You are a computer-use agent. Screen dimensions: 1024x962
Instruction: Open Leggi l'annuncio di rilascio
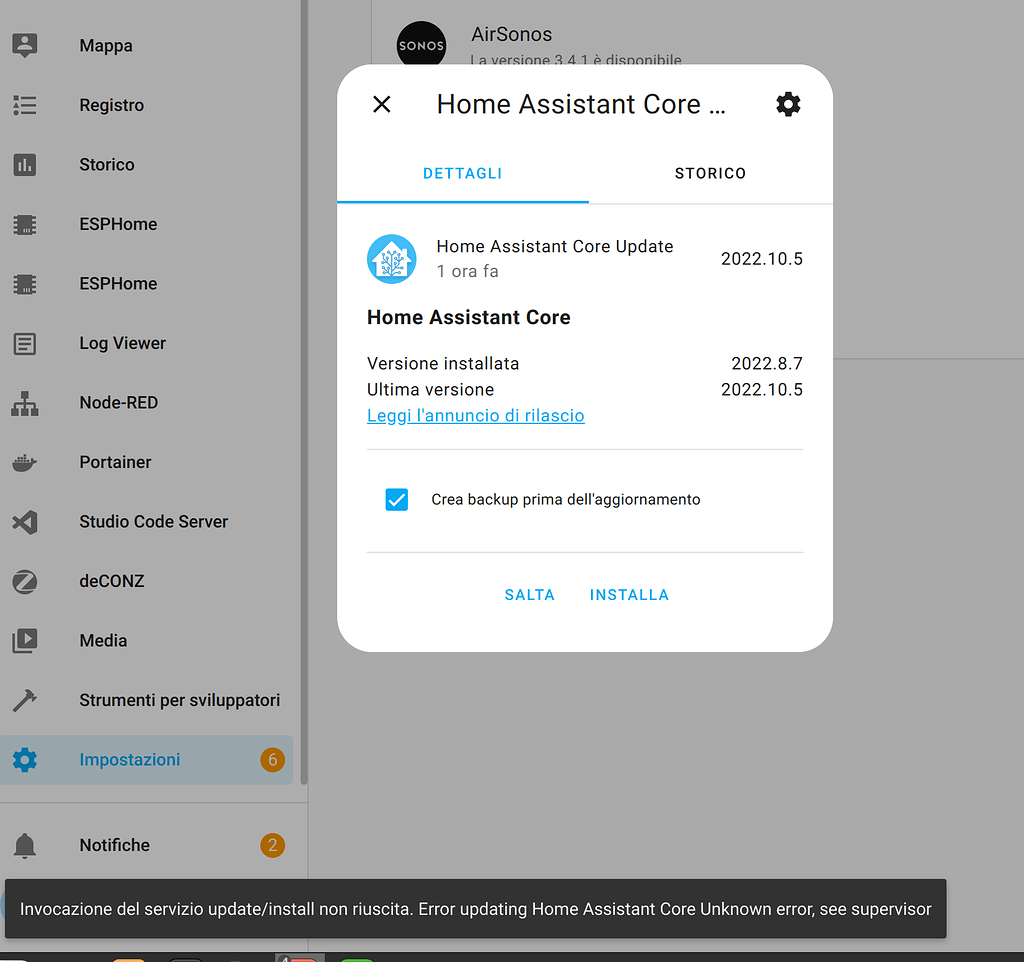pos(475,415)
